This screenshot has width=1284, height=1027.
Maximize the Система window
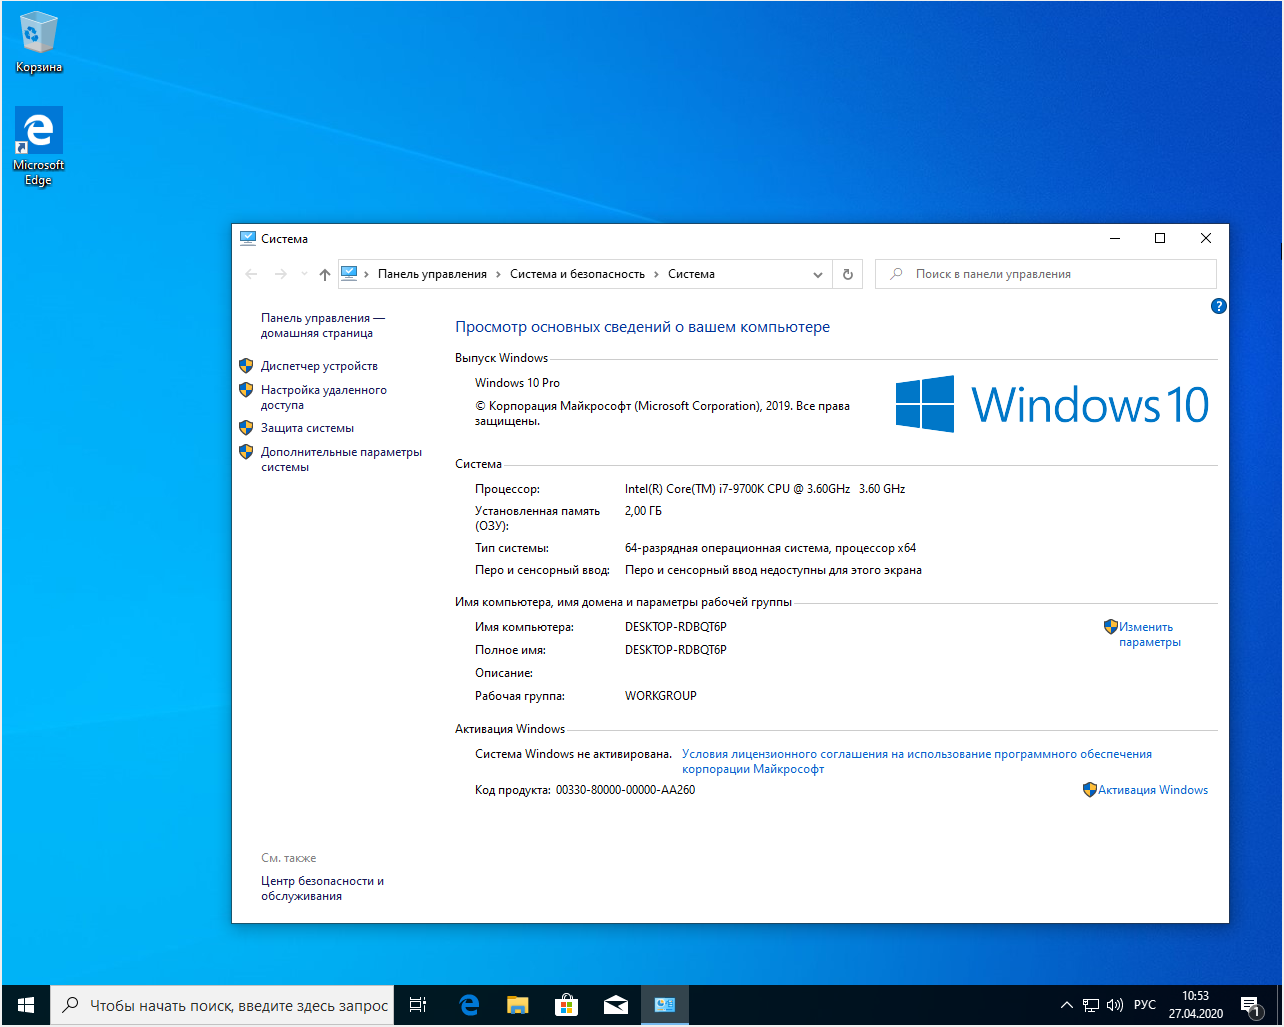coord(1160,238)
